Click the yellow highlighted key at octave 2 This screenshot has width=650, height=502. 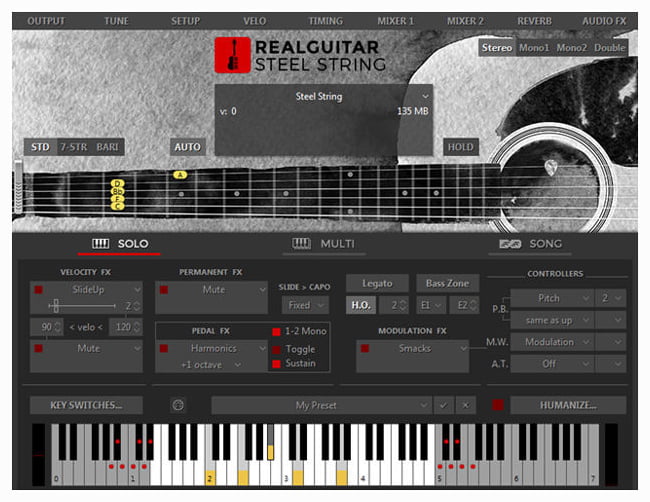point(210,478)
